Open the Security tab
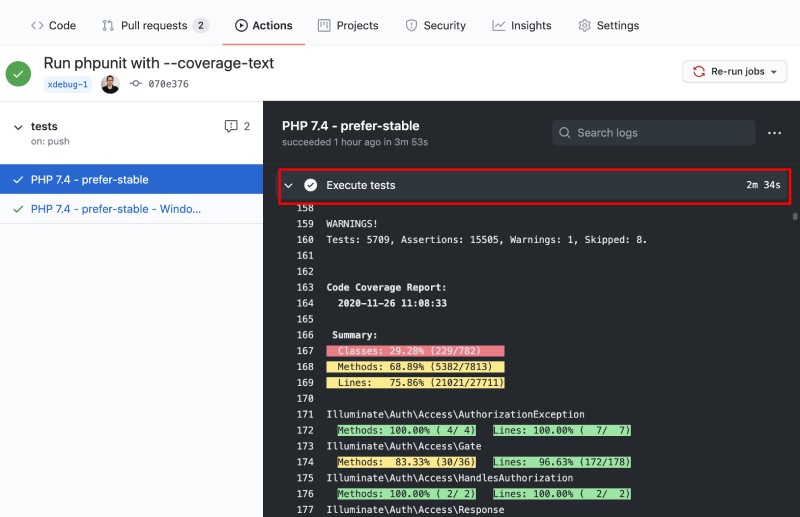 coord(436,26)
